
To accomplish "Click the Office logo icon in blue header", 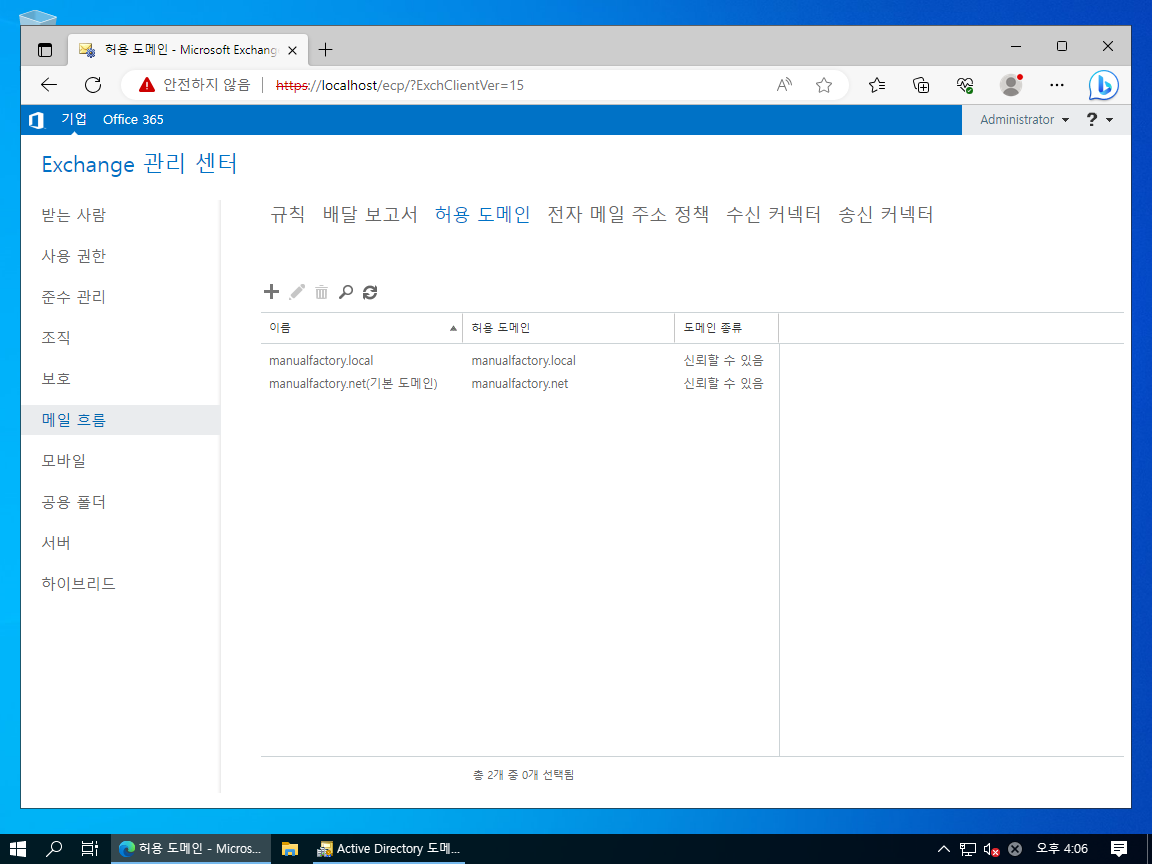I will pos(36,120).
